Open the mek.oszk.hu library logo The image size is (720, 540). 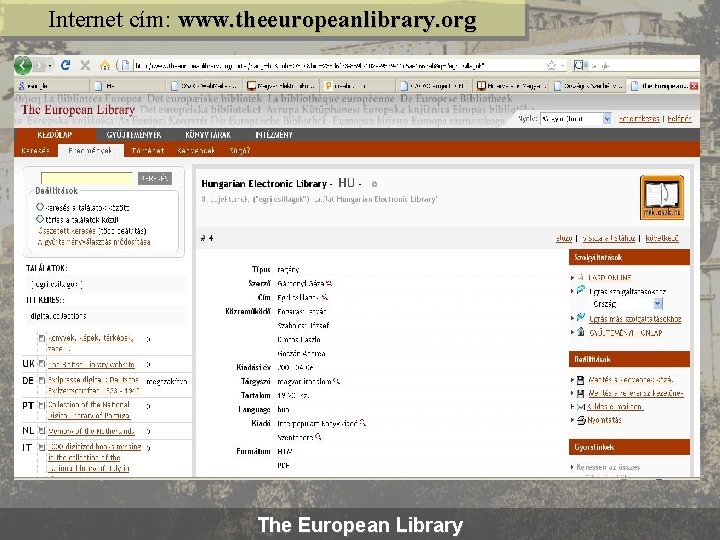pyautogui.click(x=662, y=197)
